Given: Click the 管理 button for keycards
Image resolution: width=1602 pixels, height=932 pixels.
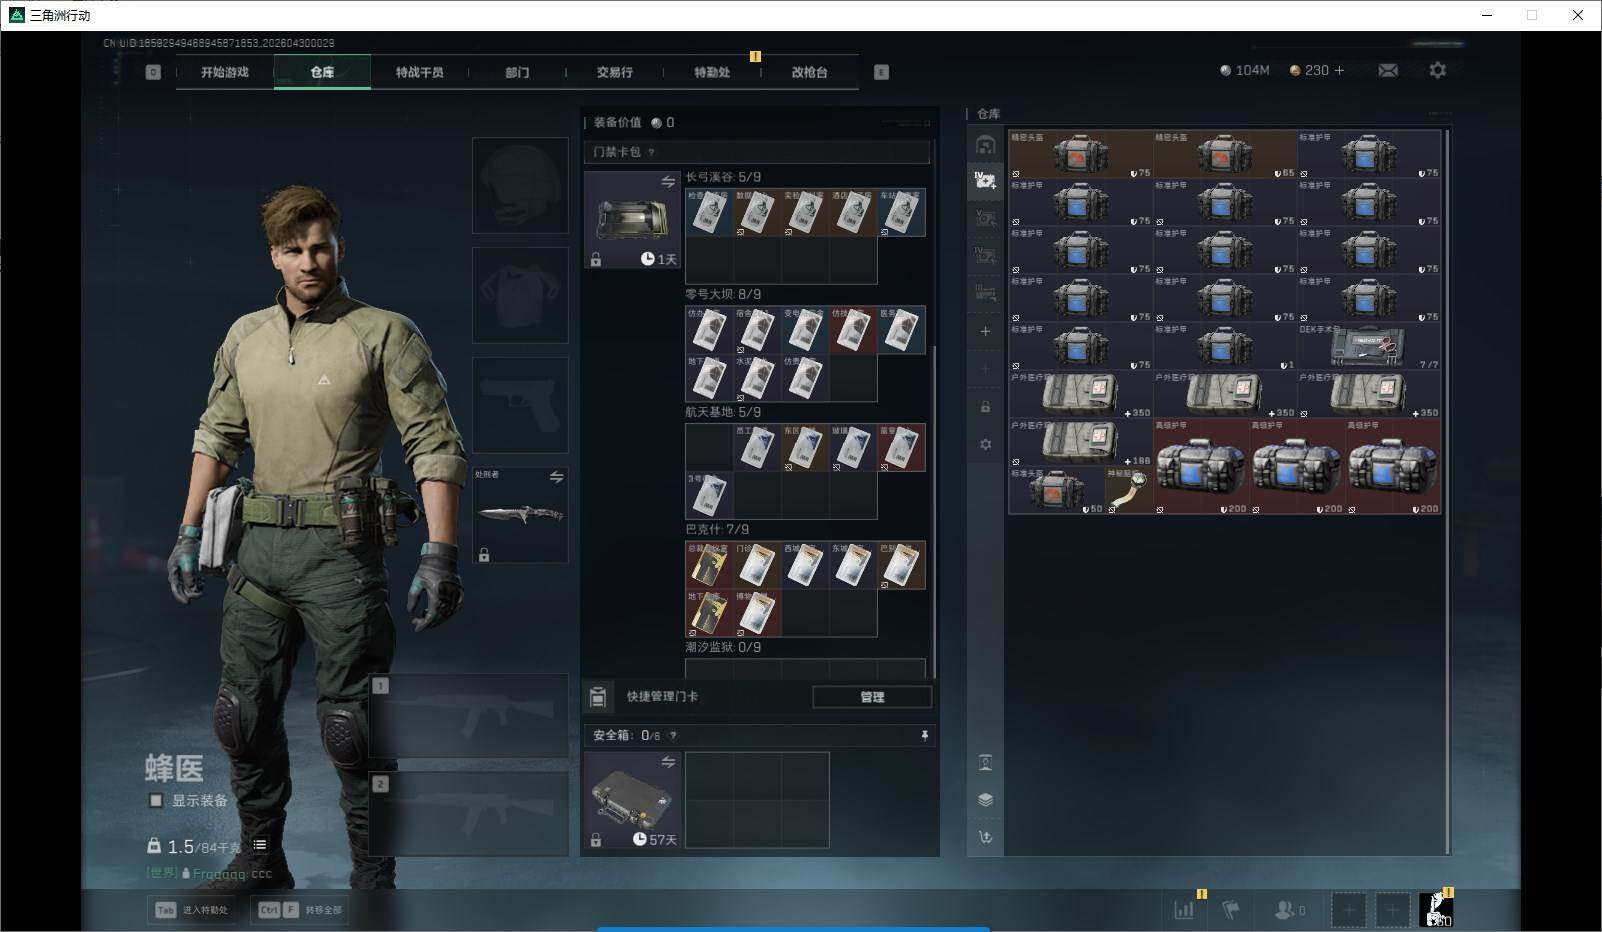Looking at the screenshot, I should coord(872,697).
